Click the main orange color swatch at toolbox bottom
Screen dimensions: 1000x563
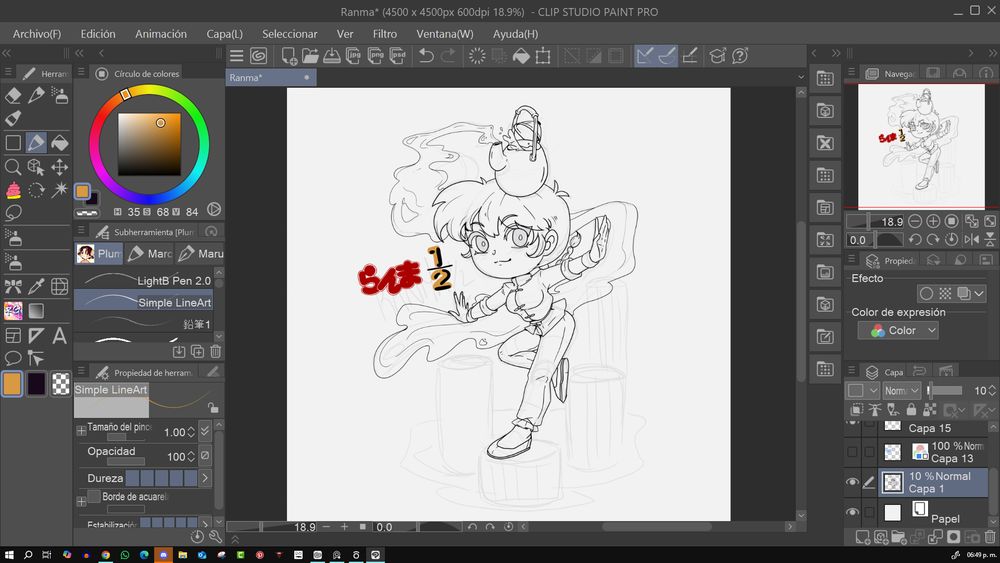[12, 384]
